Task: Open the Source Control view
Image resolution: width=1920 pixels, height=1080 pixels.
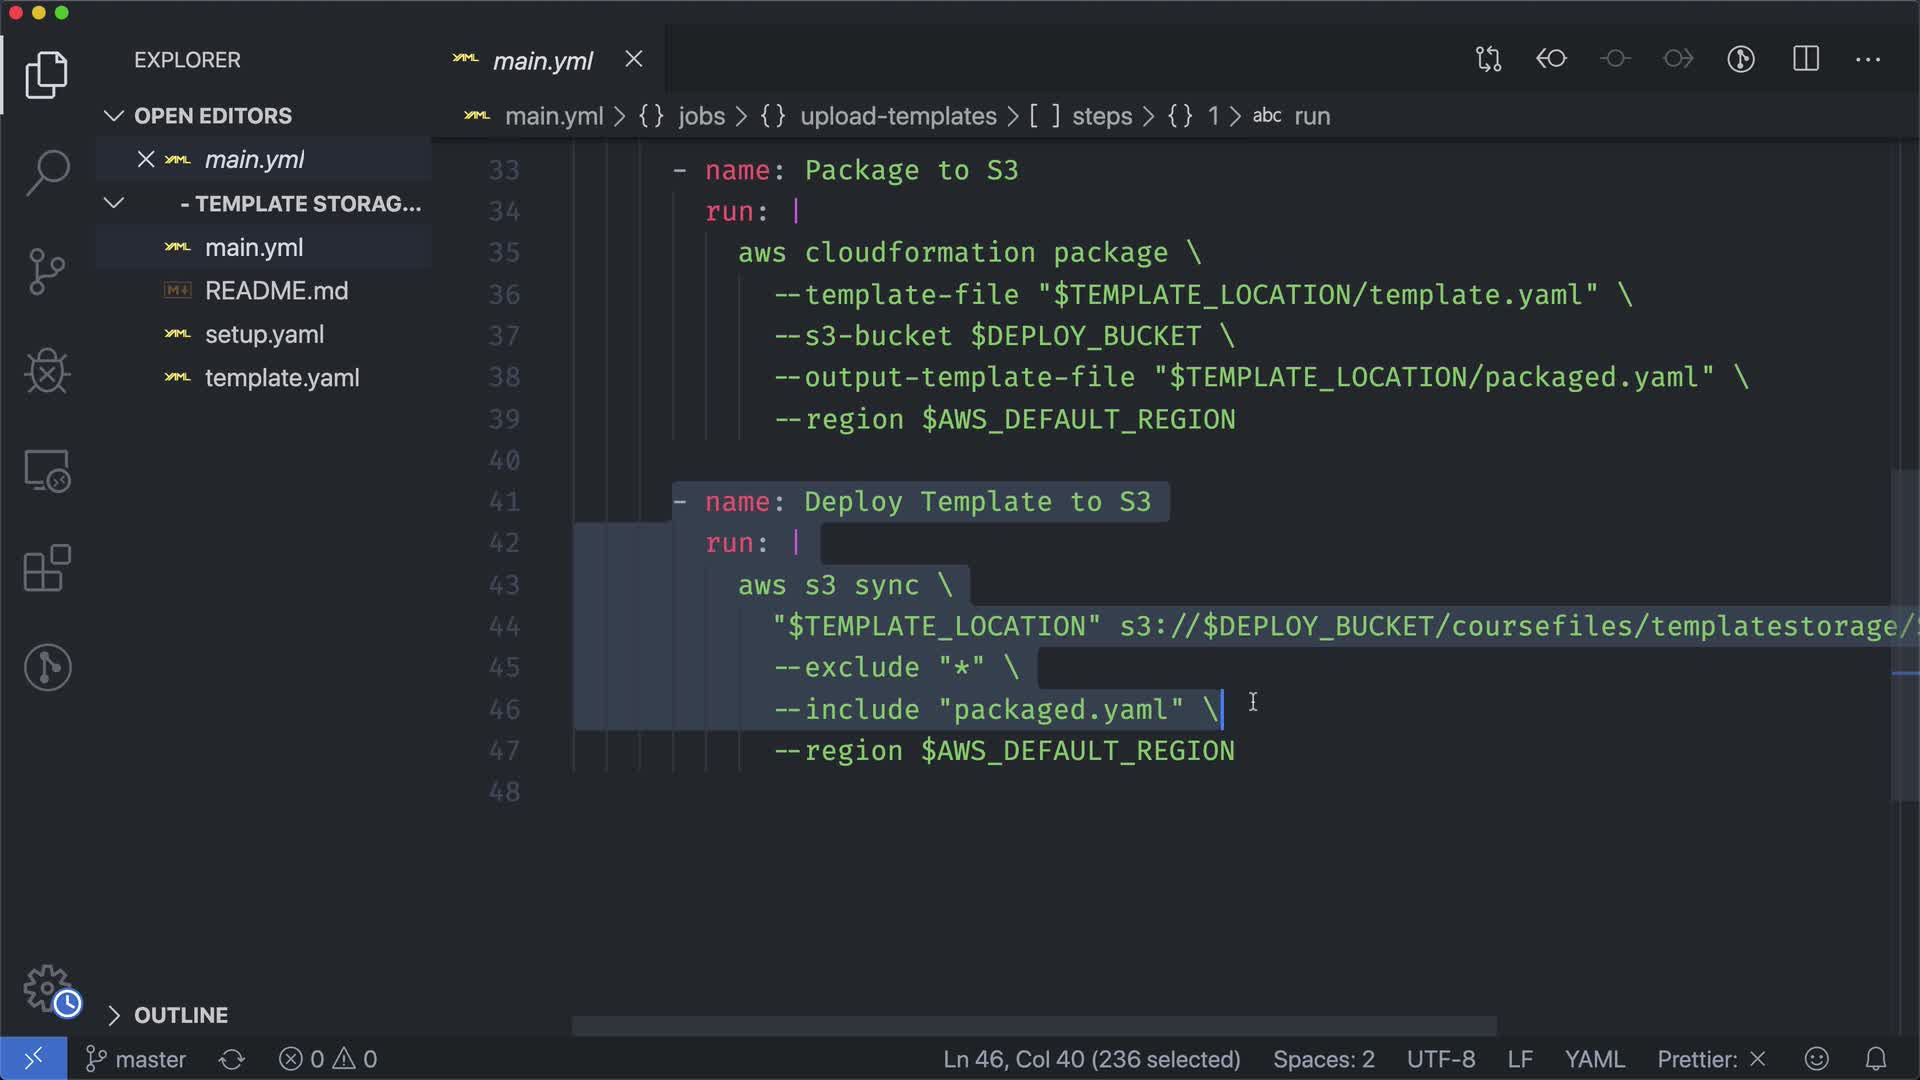Action: coord(47,271)
